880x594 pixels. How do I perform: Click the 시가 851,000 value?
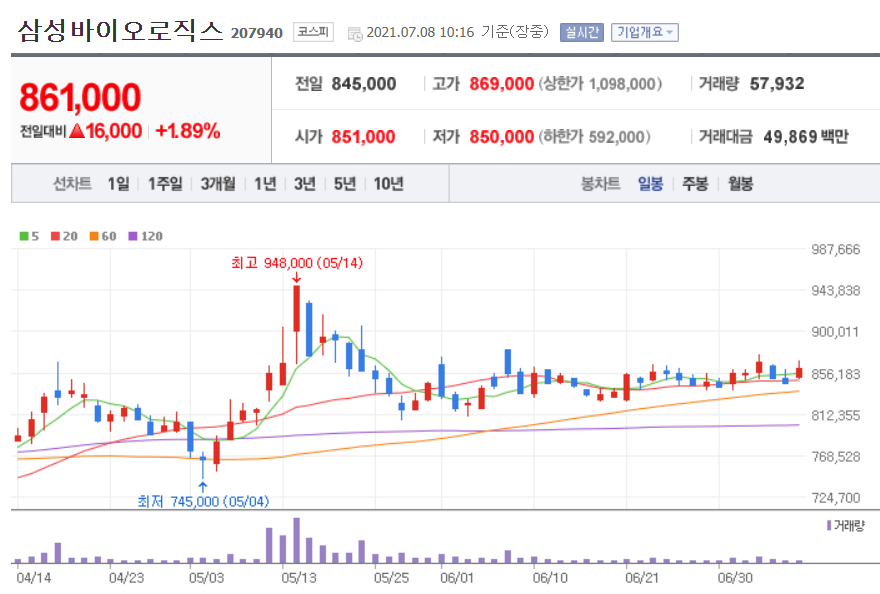point(363,136)
